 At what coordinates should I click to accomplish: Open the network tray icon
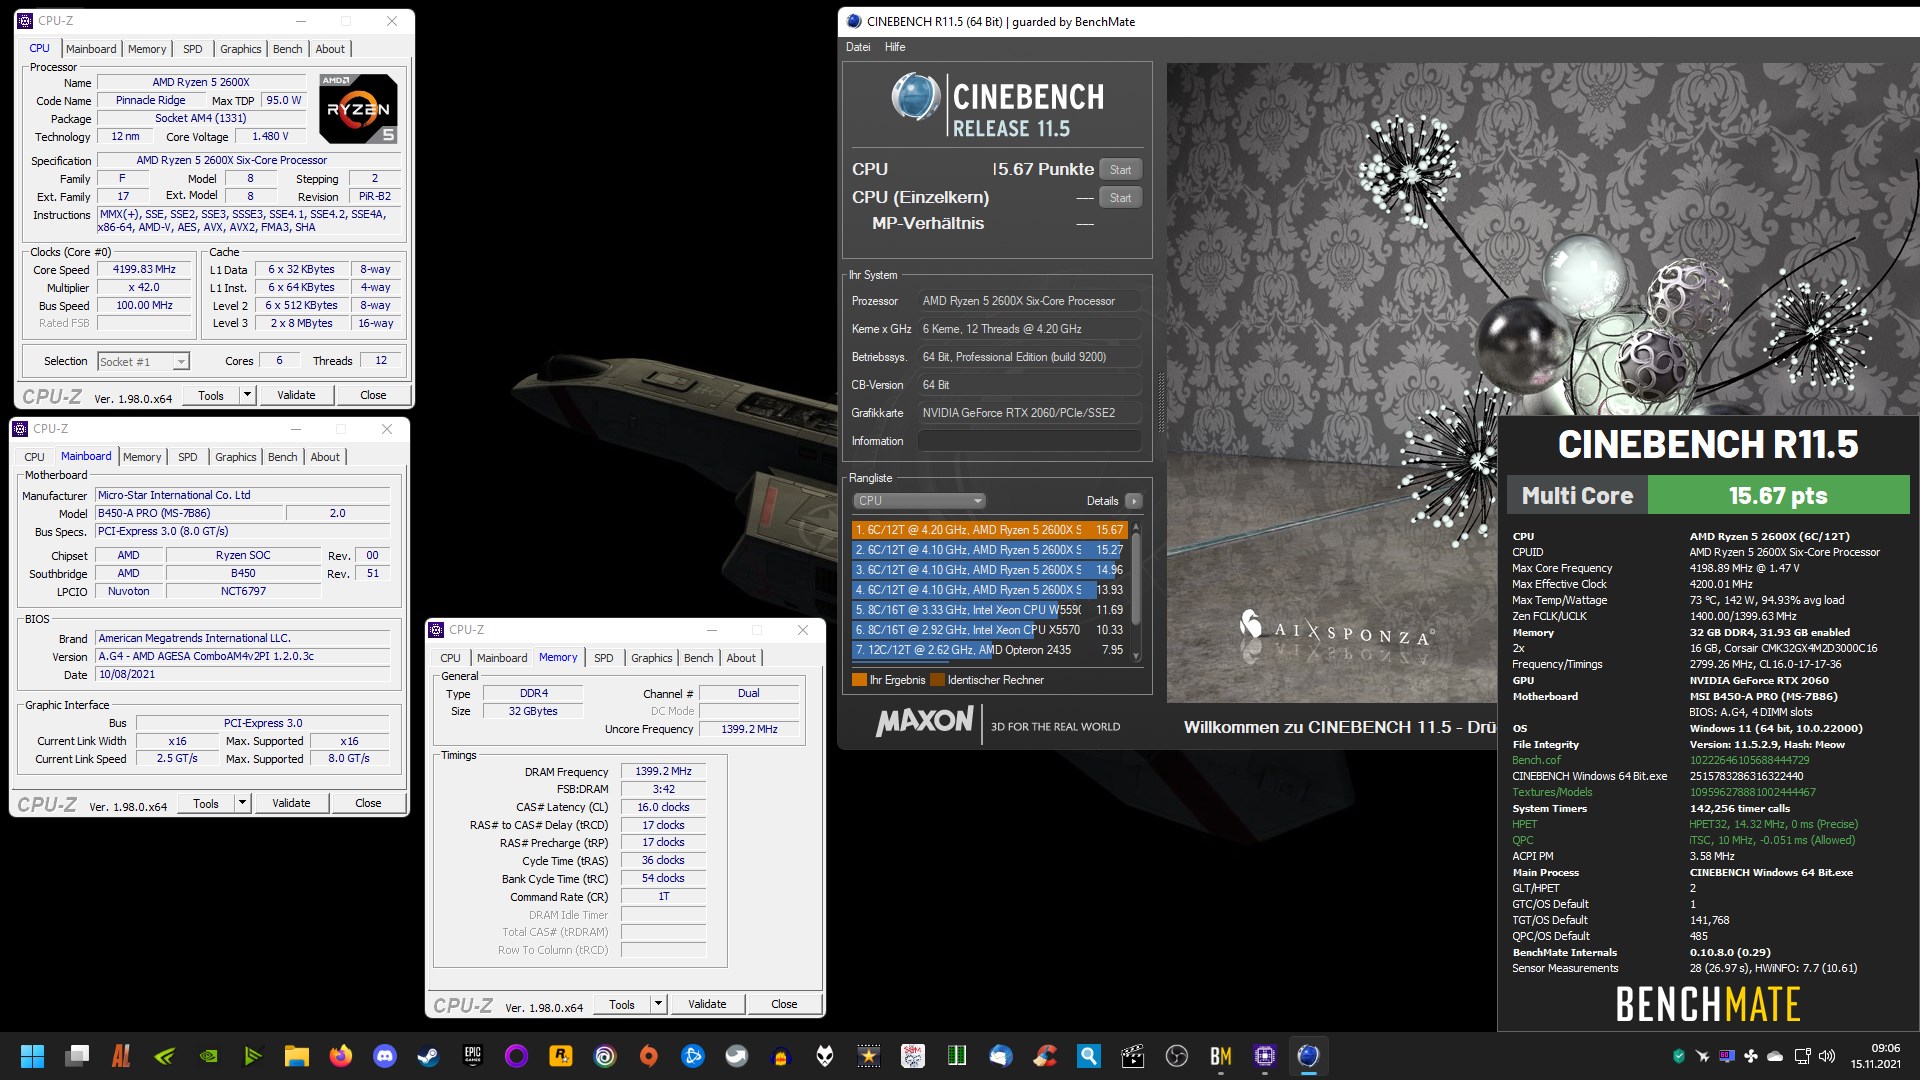pos(1802,1056)
